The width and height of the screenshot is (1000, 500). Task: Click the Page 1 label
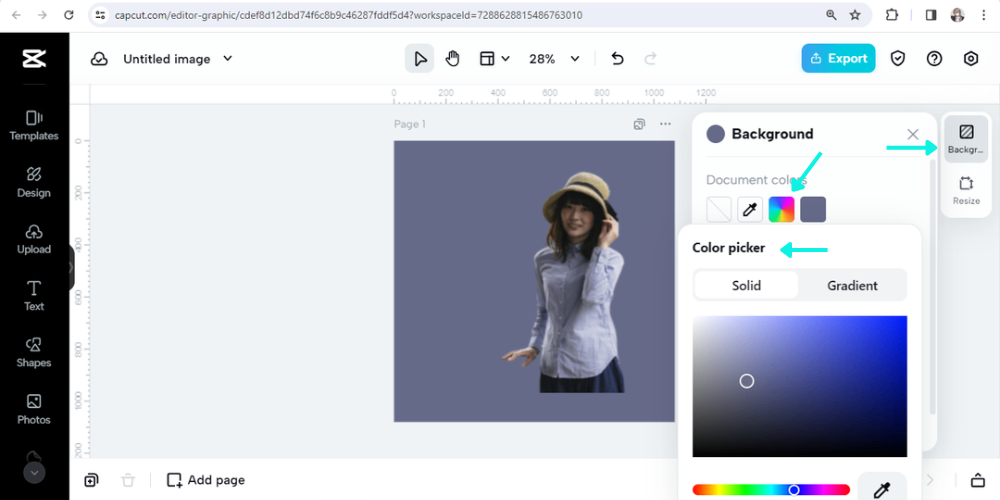(x=409, y=124)
